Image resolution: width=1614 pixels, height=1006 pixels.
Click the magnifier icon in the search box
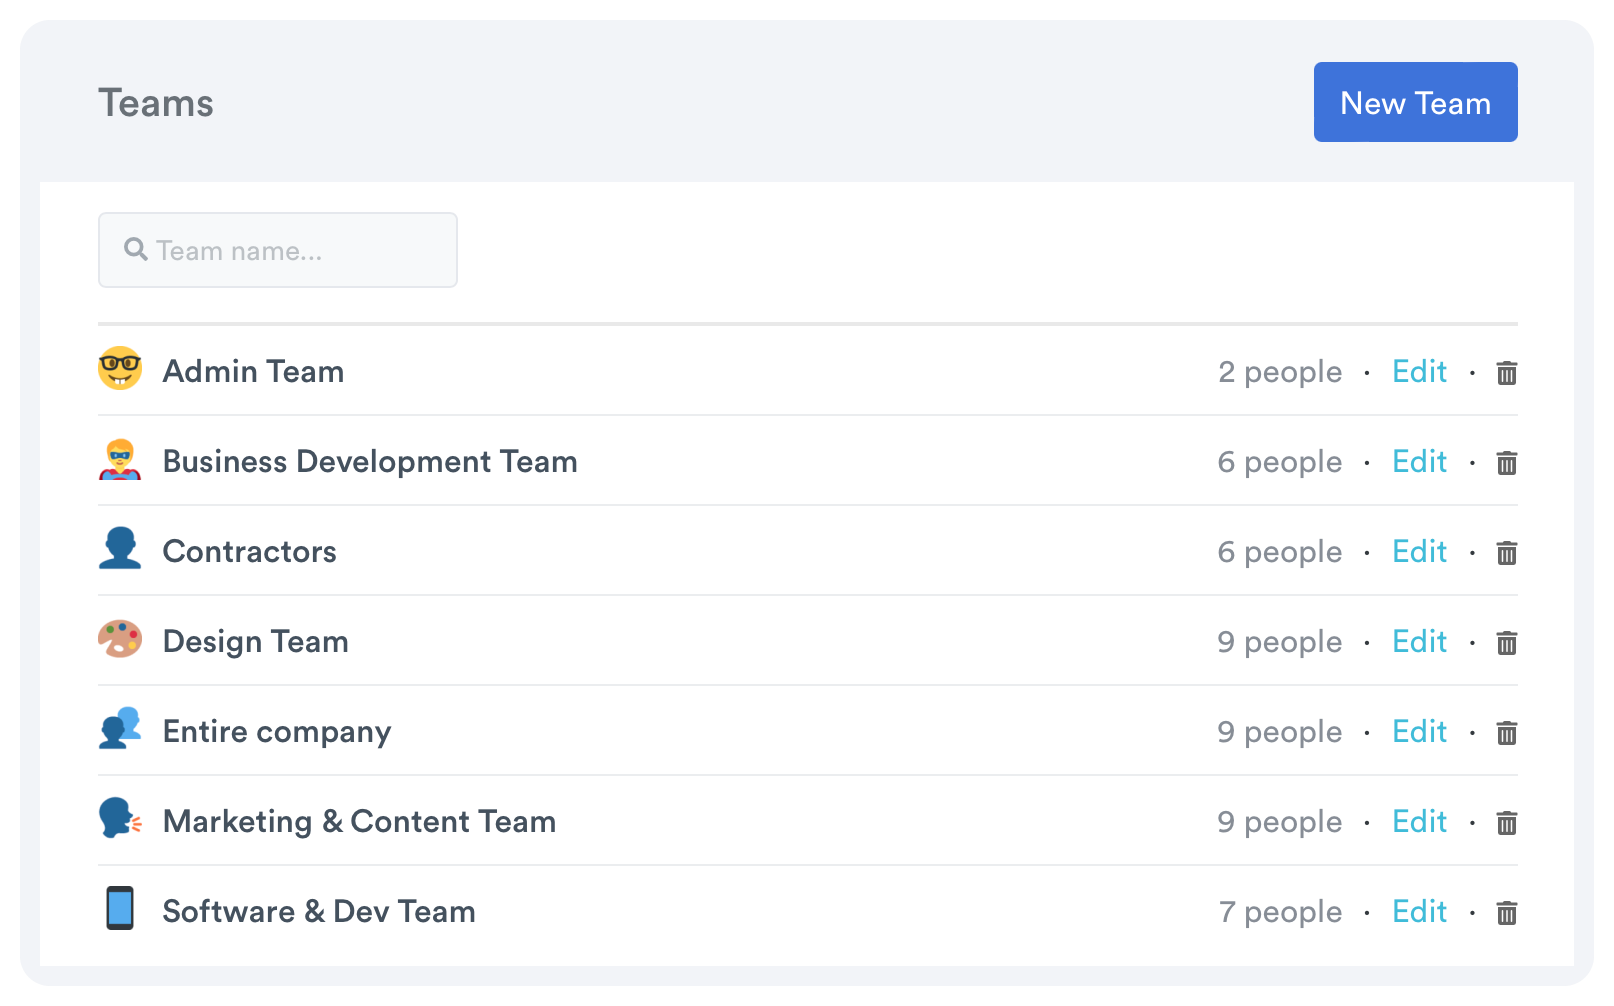click(136, 249)
